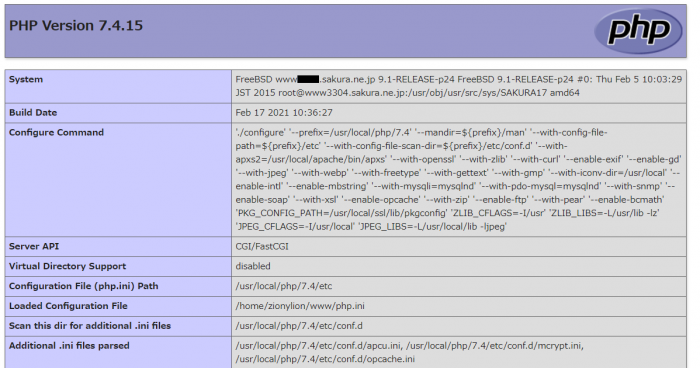Click the PHP logo in the header
Image resolution: width=700 pixels, height=368 pixels.
click(638, 31)
